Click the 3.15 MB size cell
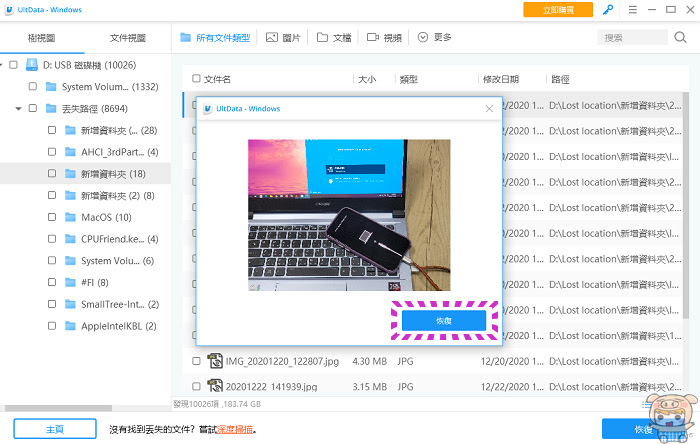 pyautogui.click(x=370, y=386)
